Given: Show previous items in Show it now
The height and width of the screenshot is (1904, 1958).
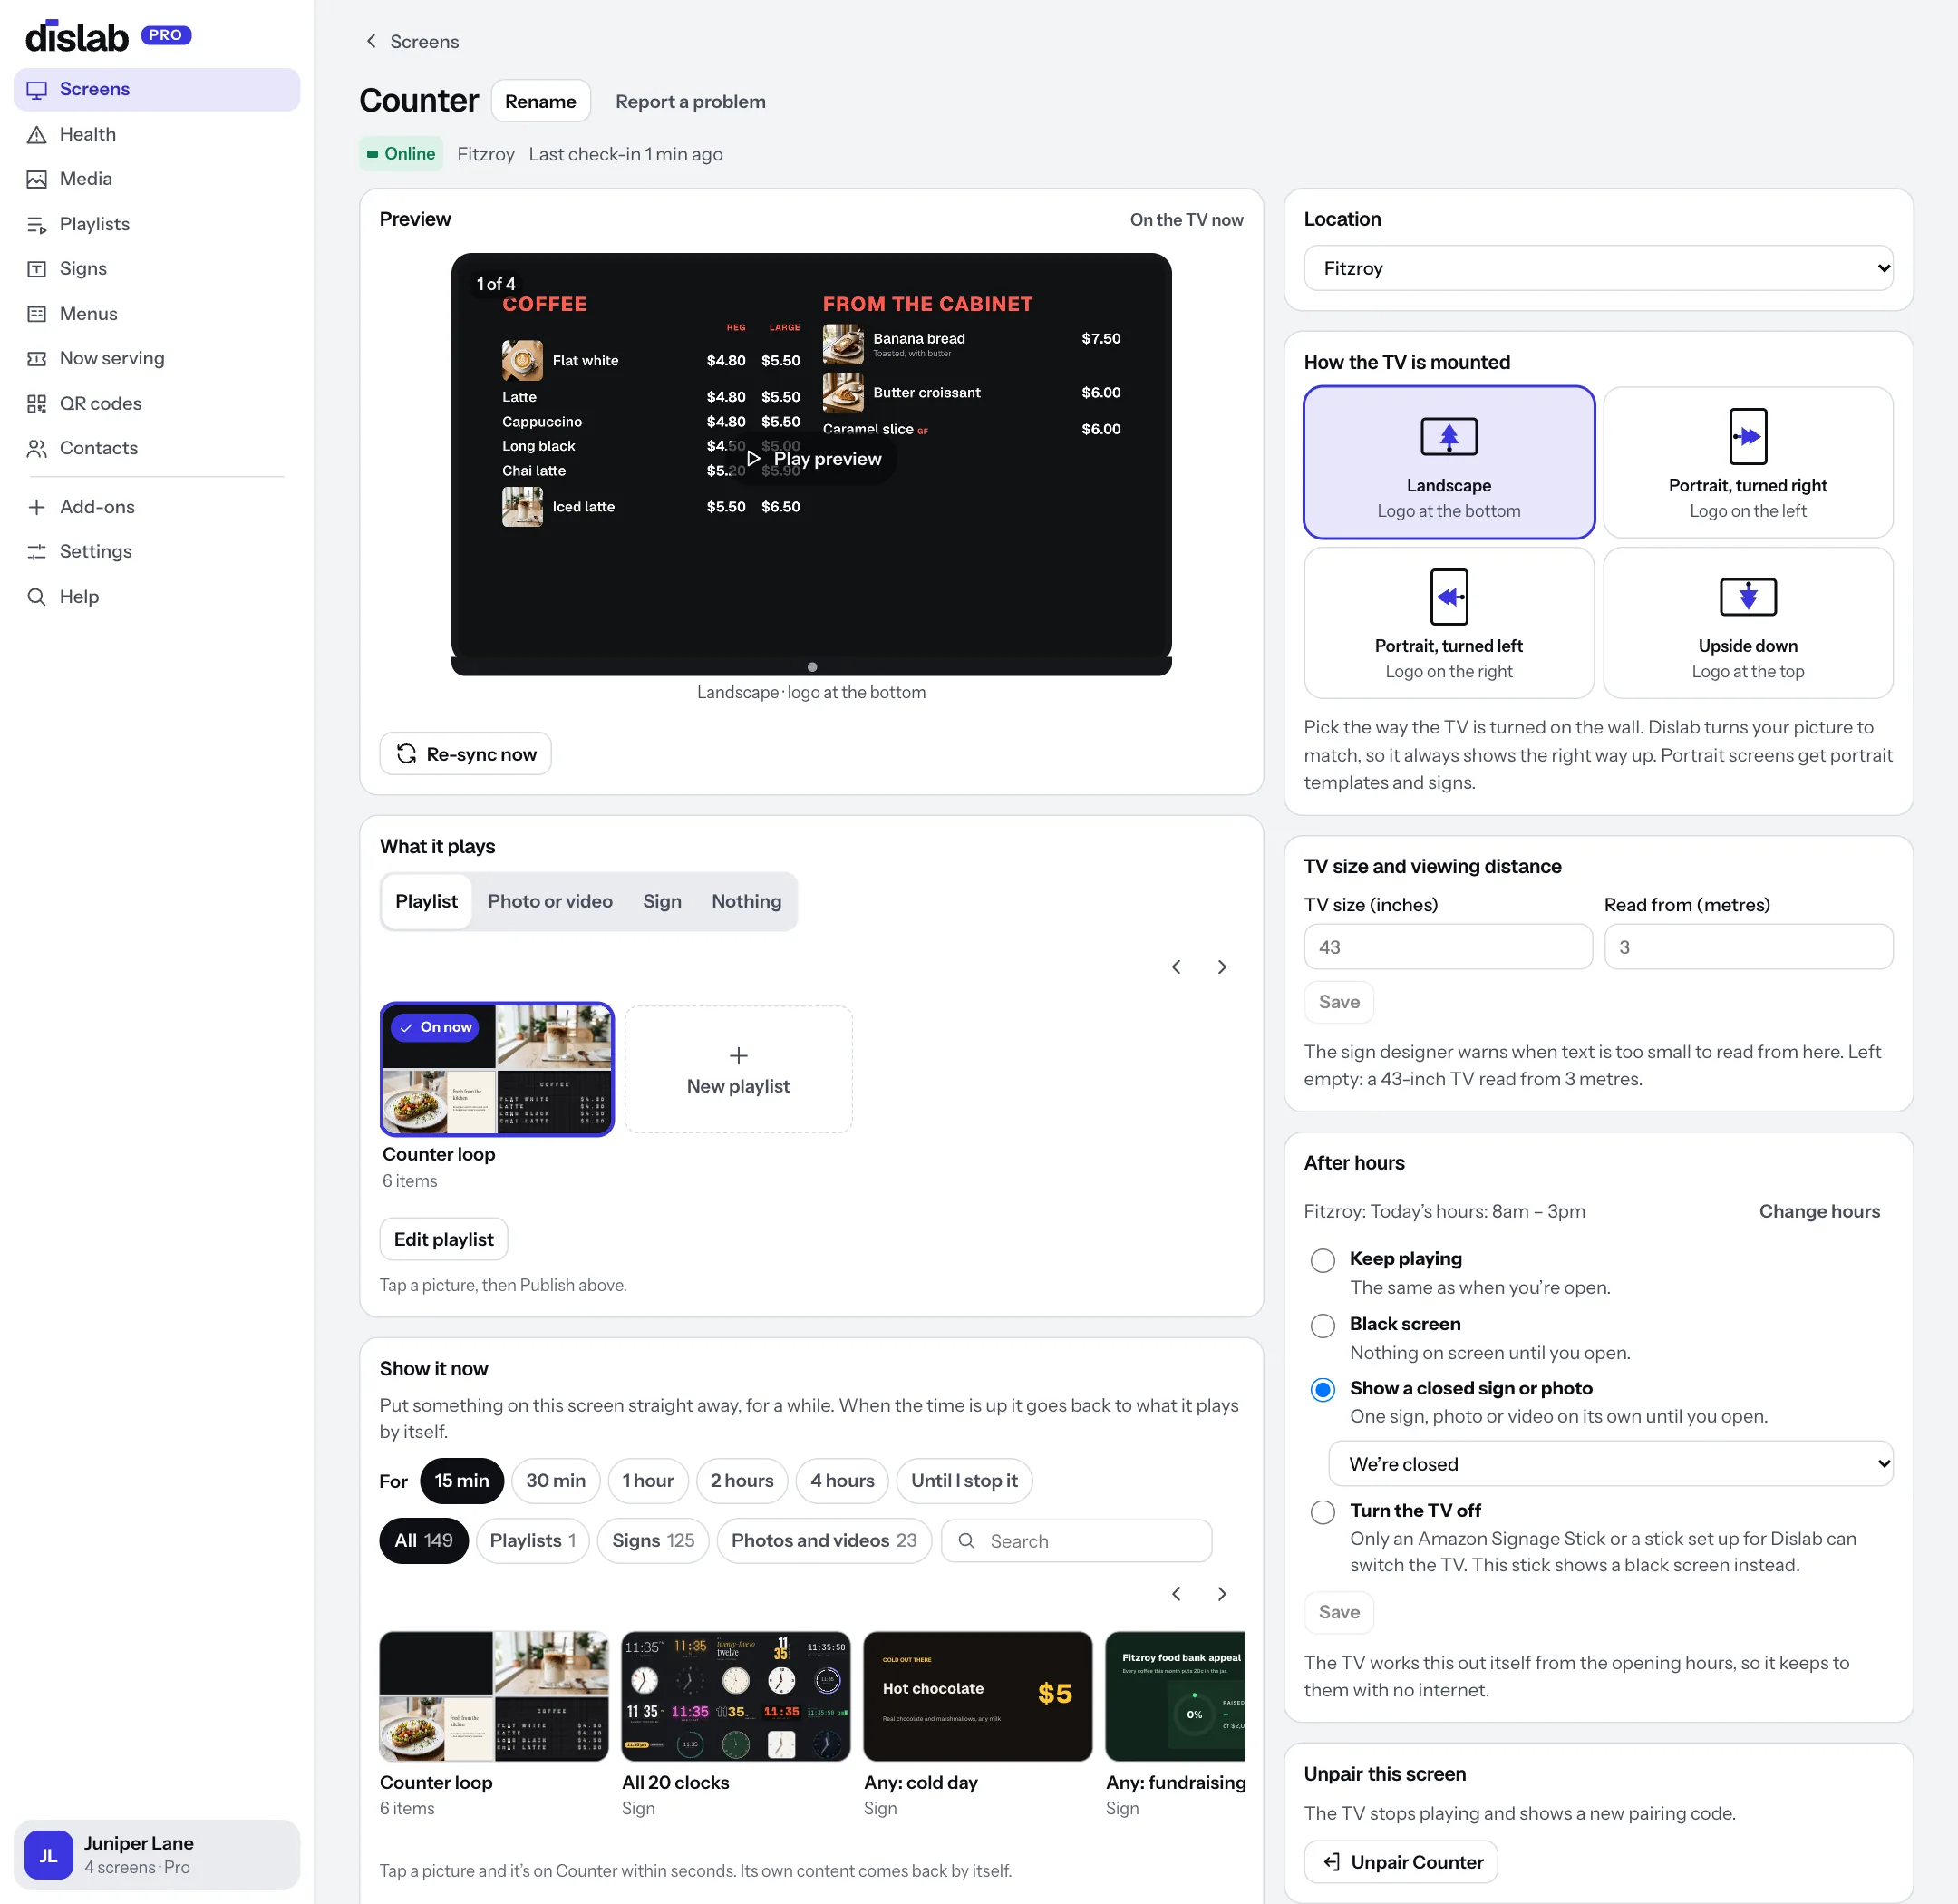Looking at the screenshot, I should tap(1176, 1594).
